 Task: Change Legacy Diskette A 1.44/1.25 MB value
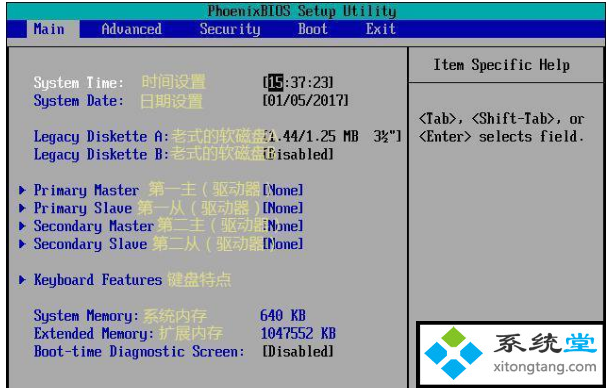click(x=332, y=137)
